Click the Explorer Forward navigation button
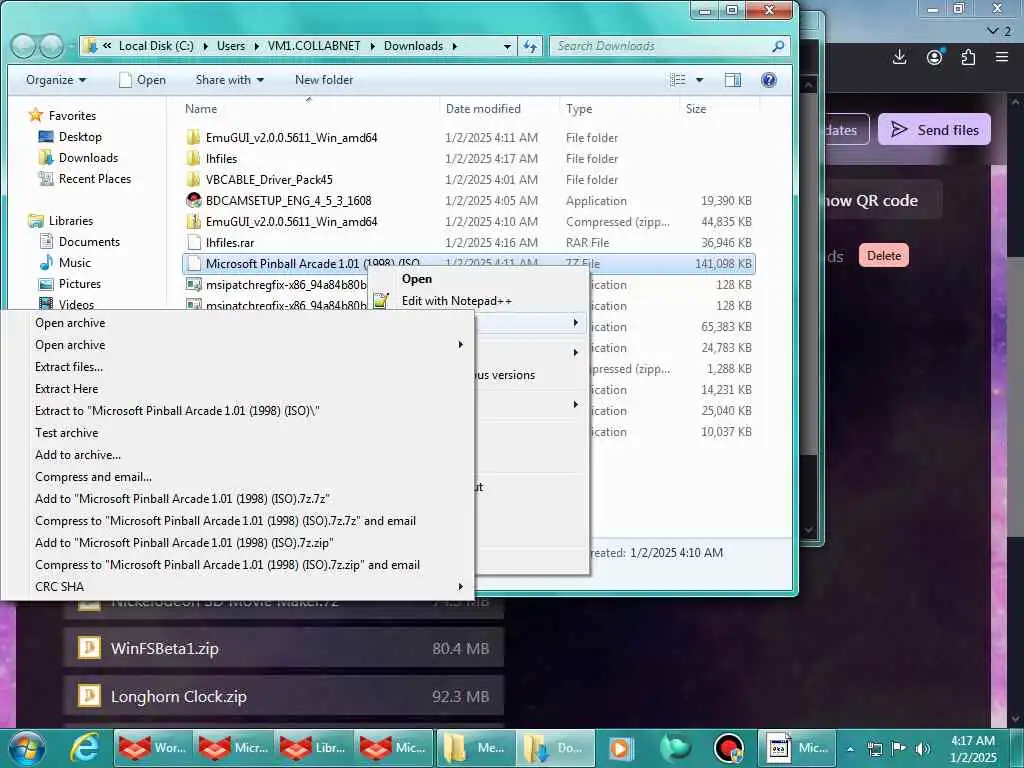Screen dimensions: 1024x768 point(52,46)
